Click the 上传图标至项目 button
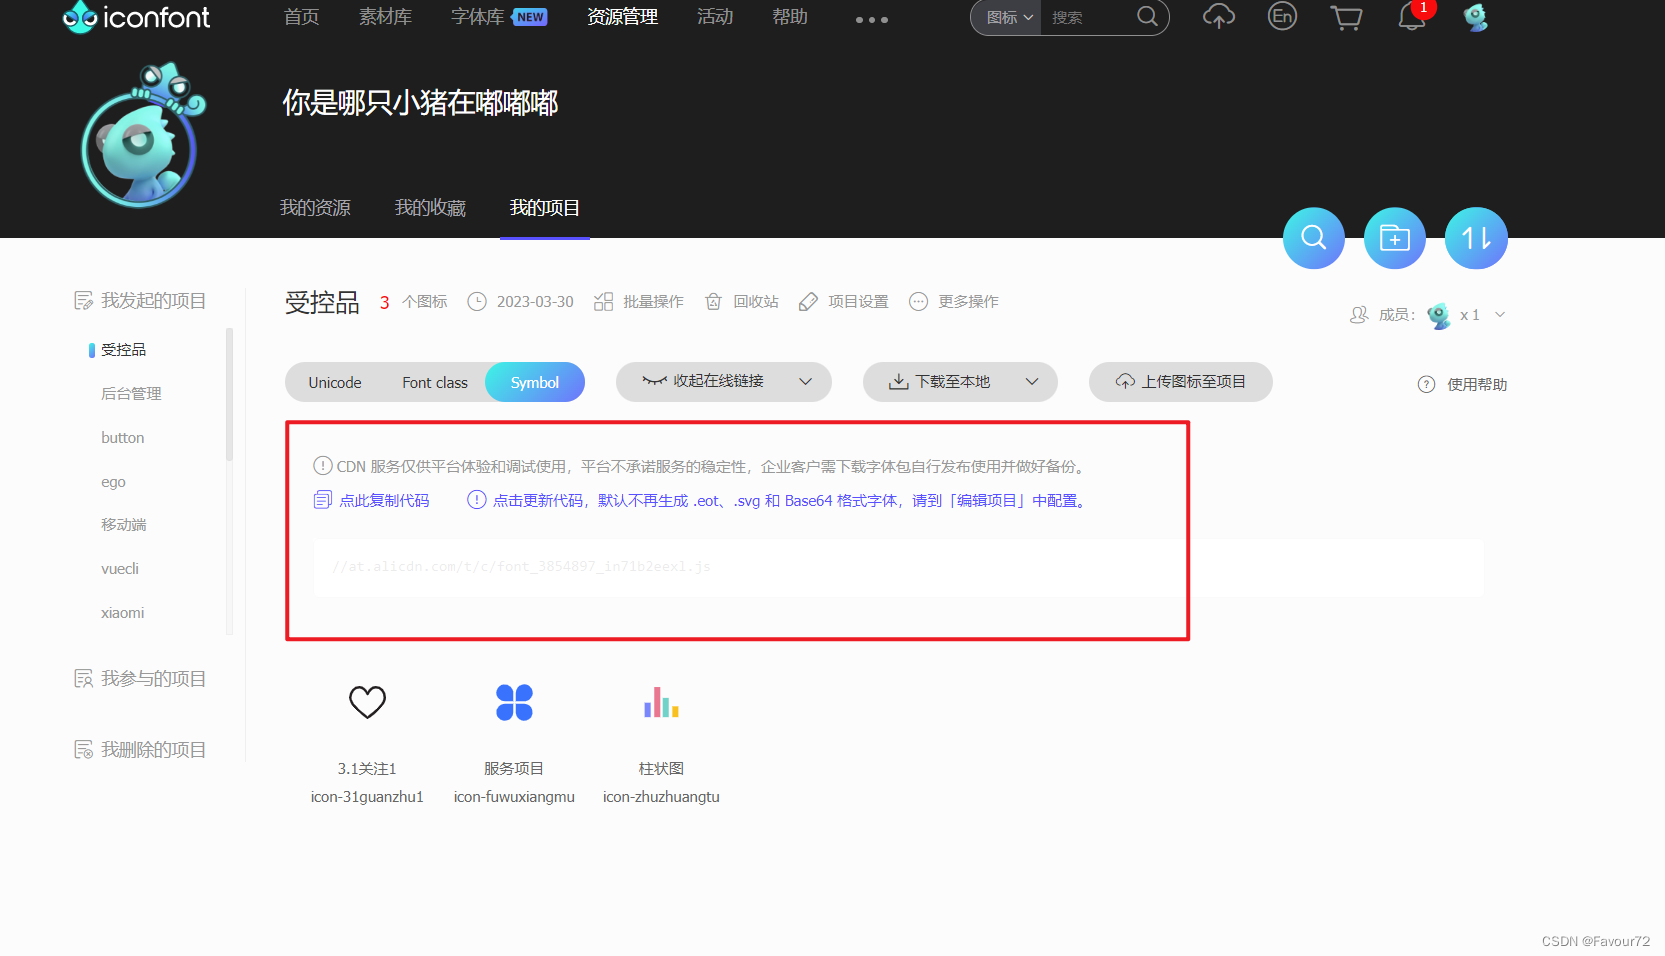 pos(1180,381)
